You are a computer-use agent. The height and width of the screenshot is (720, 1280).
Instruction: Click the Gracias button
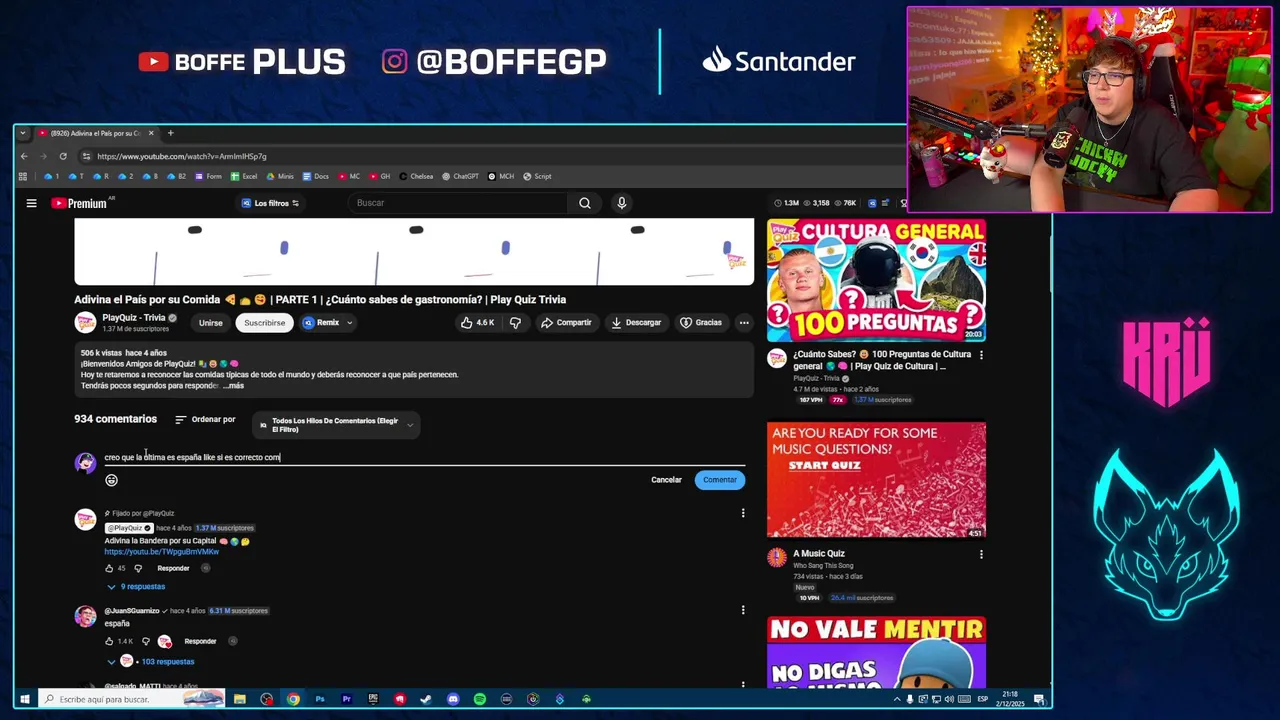(x=701, y=323)
